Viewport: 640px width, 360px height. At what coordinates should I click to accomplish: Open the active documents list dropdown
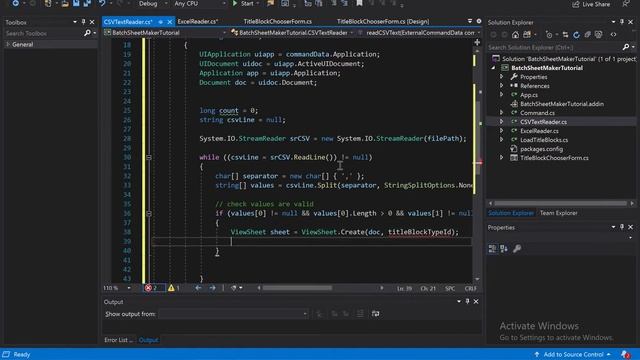pos(470,21)
